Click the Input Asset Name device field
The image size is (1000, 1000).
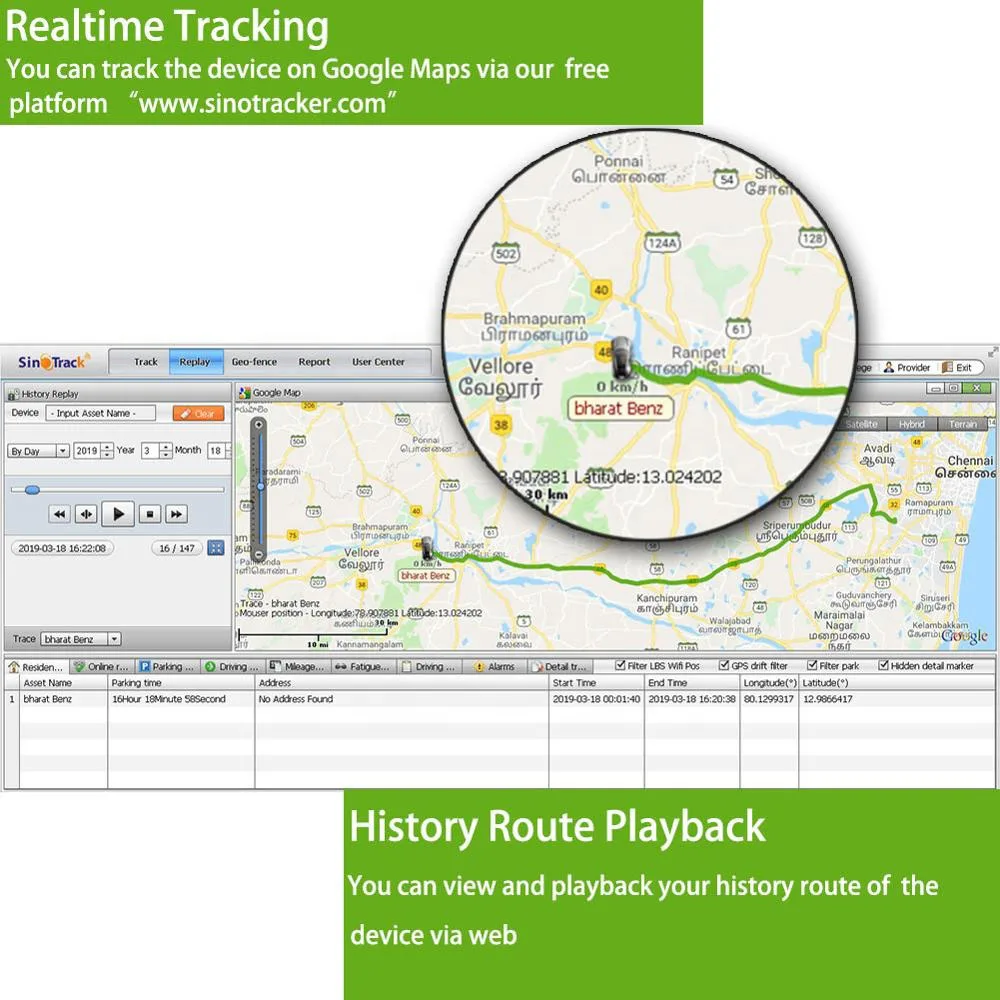101,413
